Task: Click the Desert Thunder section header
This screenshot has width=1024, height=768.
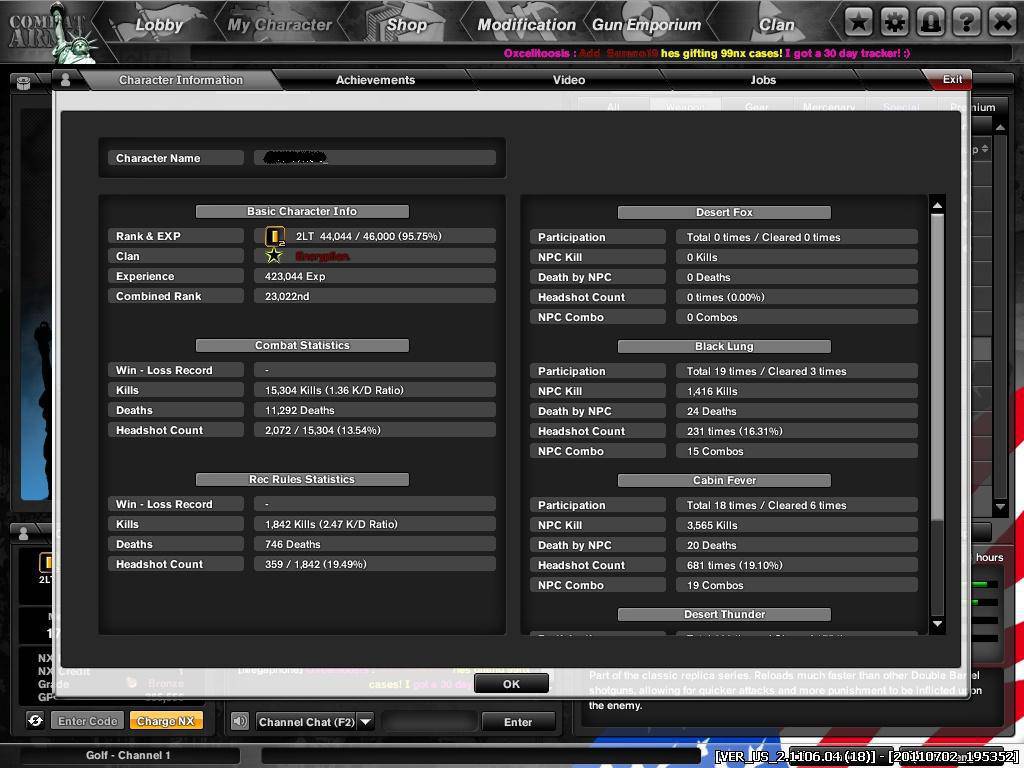Action: point(724,615)
